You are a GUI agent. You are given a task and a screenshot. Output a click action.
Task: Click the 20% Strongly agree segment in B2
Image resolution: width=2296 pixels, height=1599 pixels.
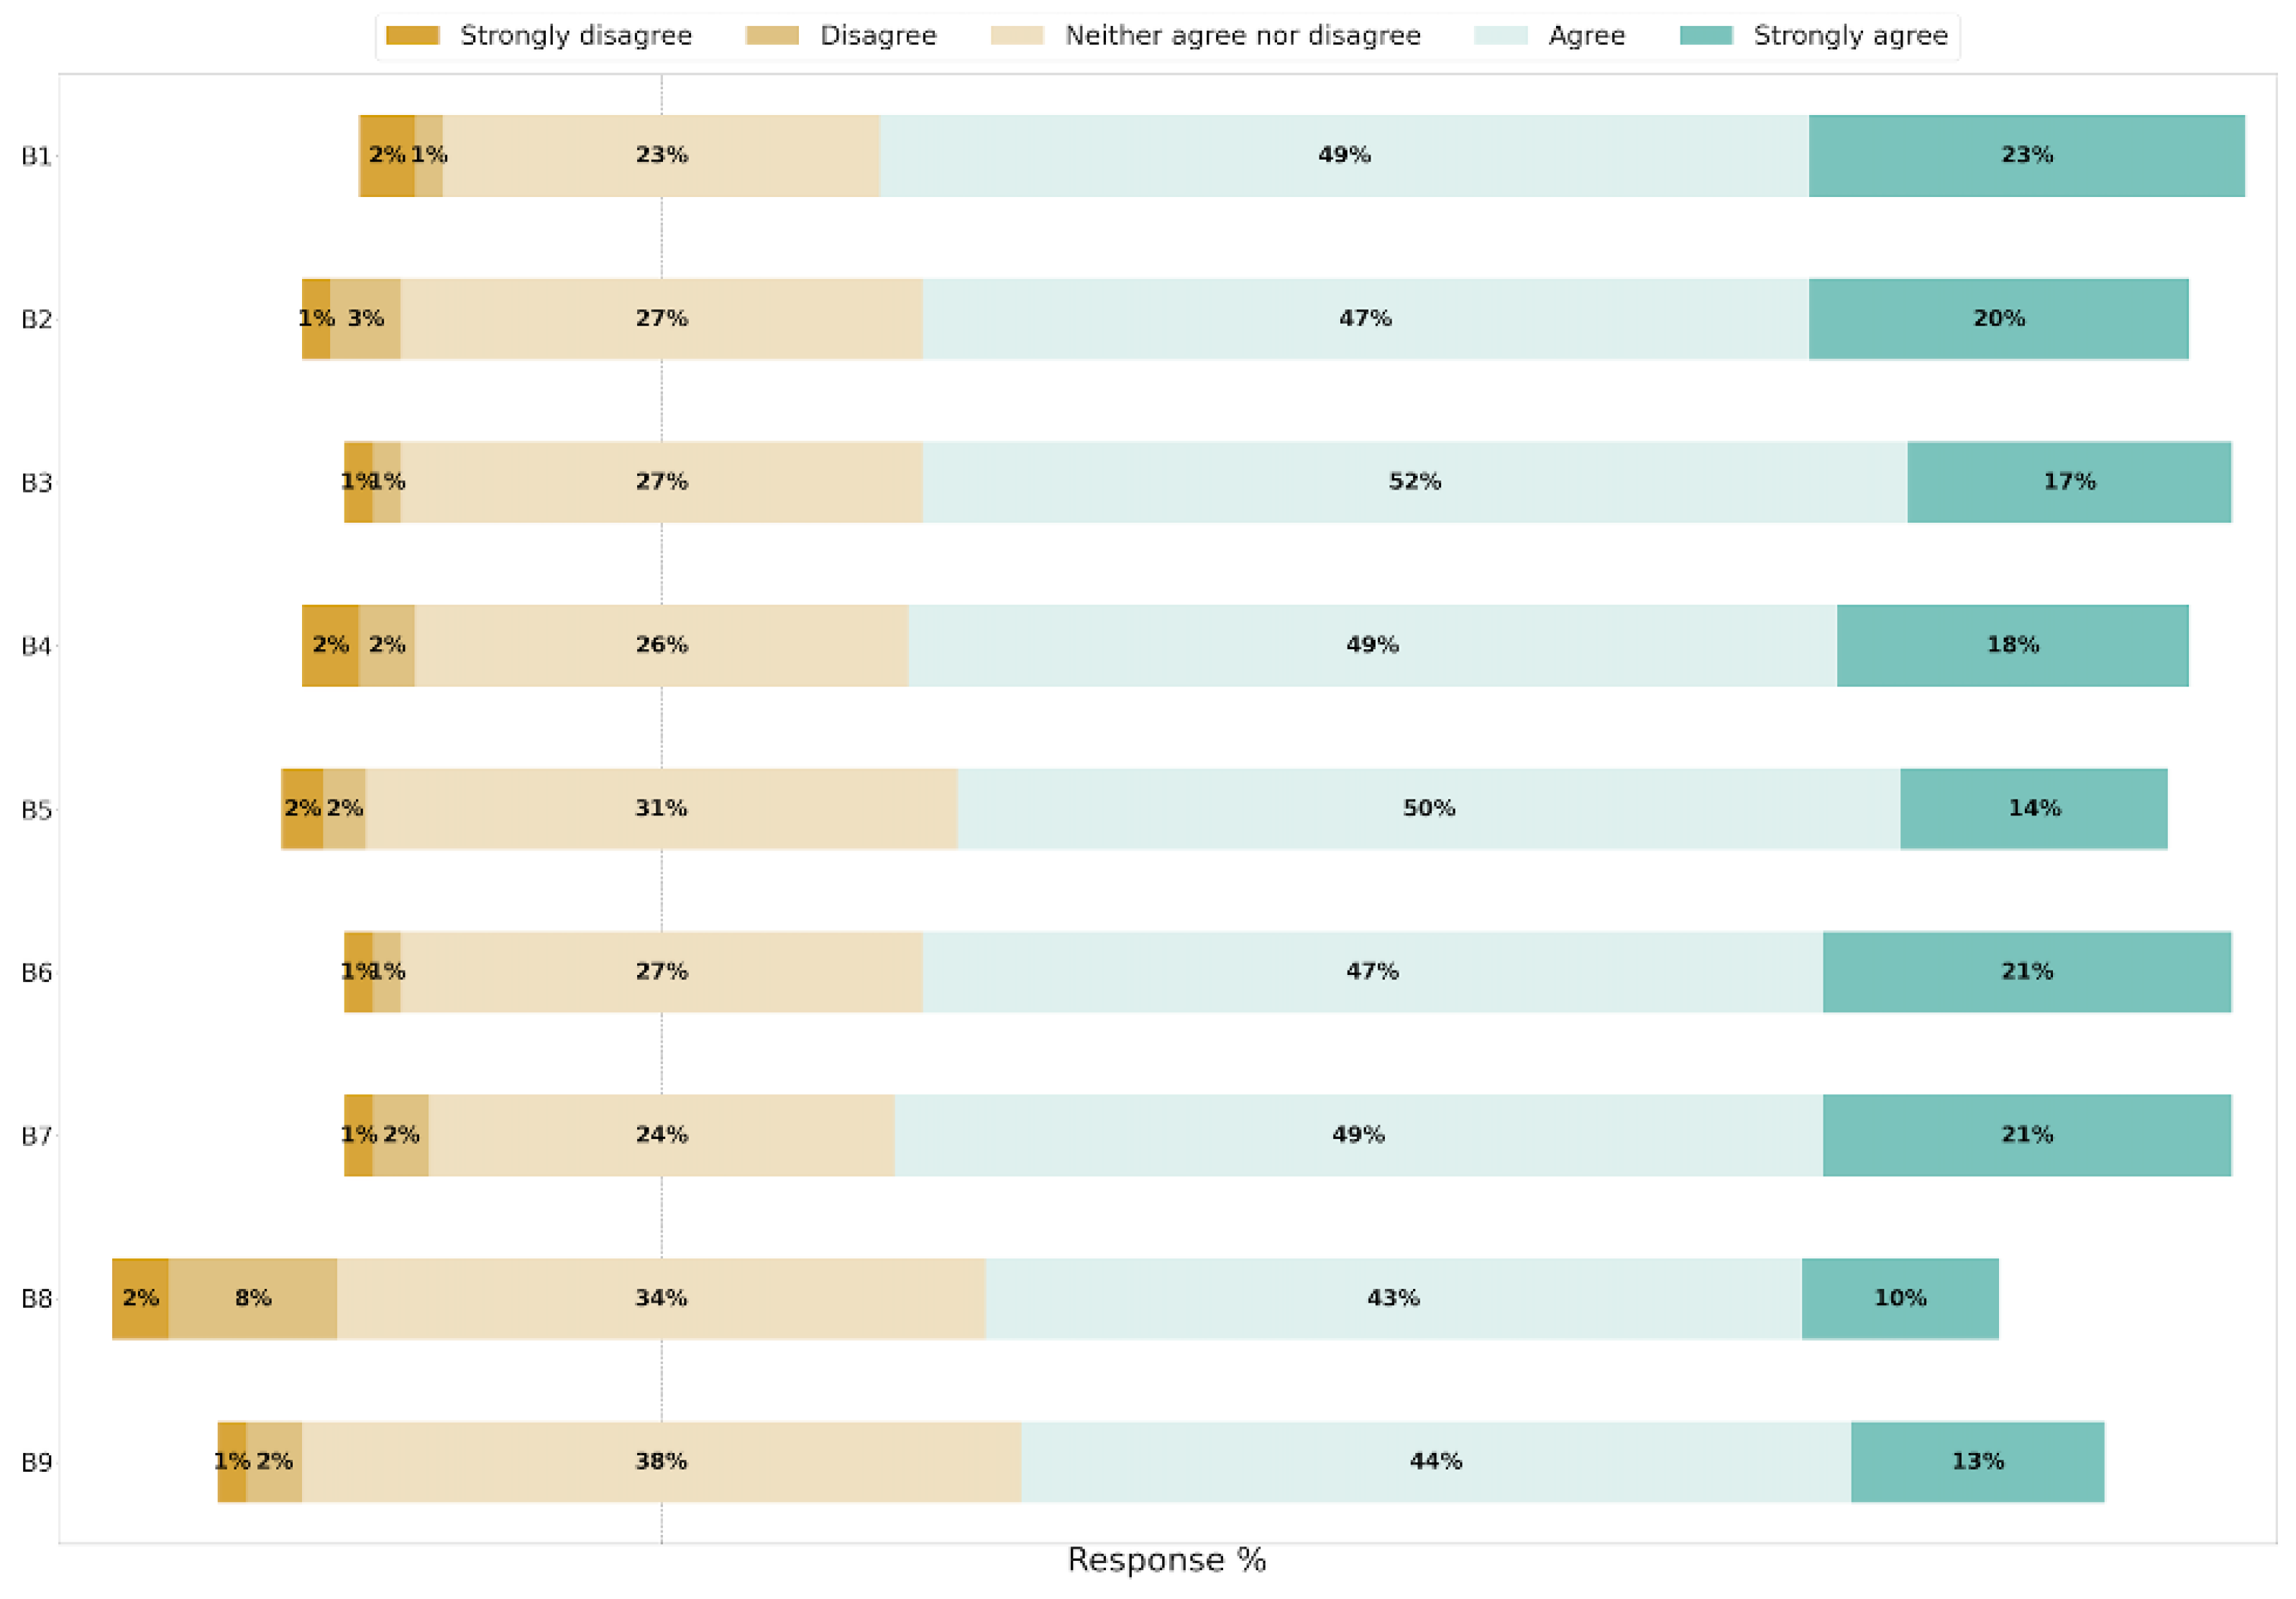tap(1998, 319)
